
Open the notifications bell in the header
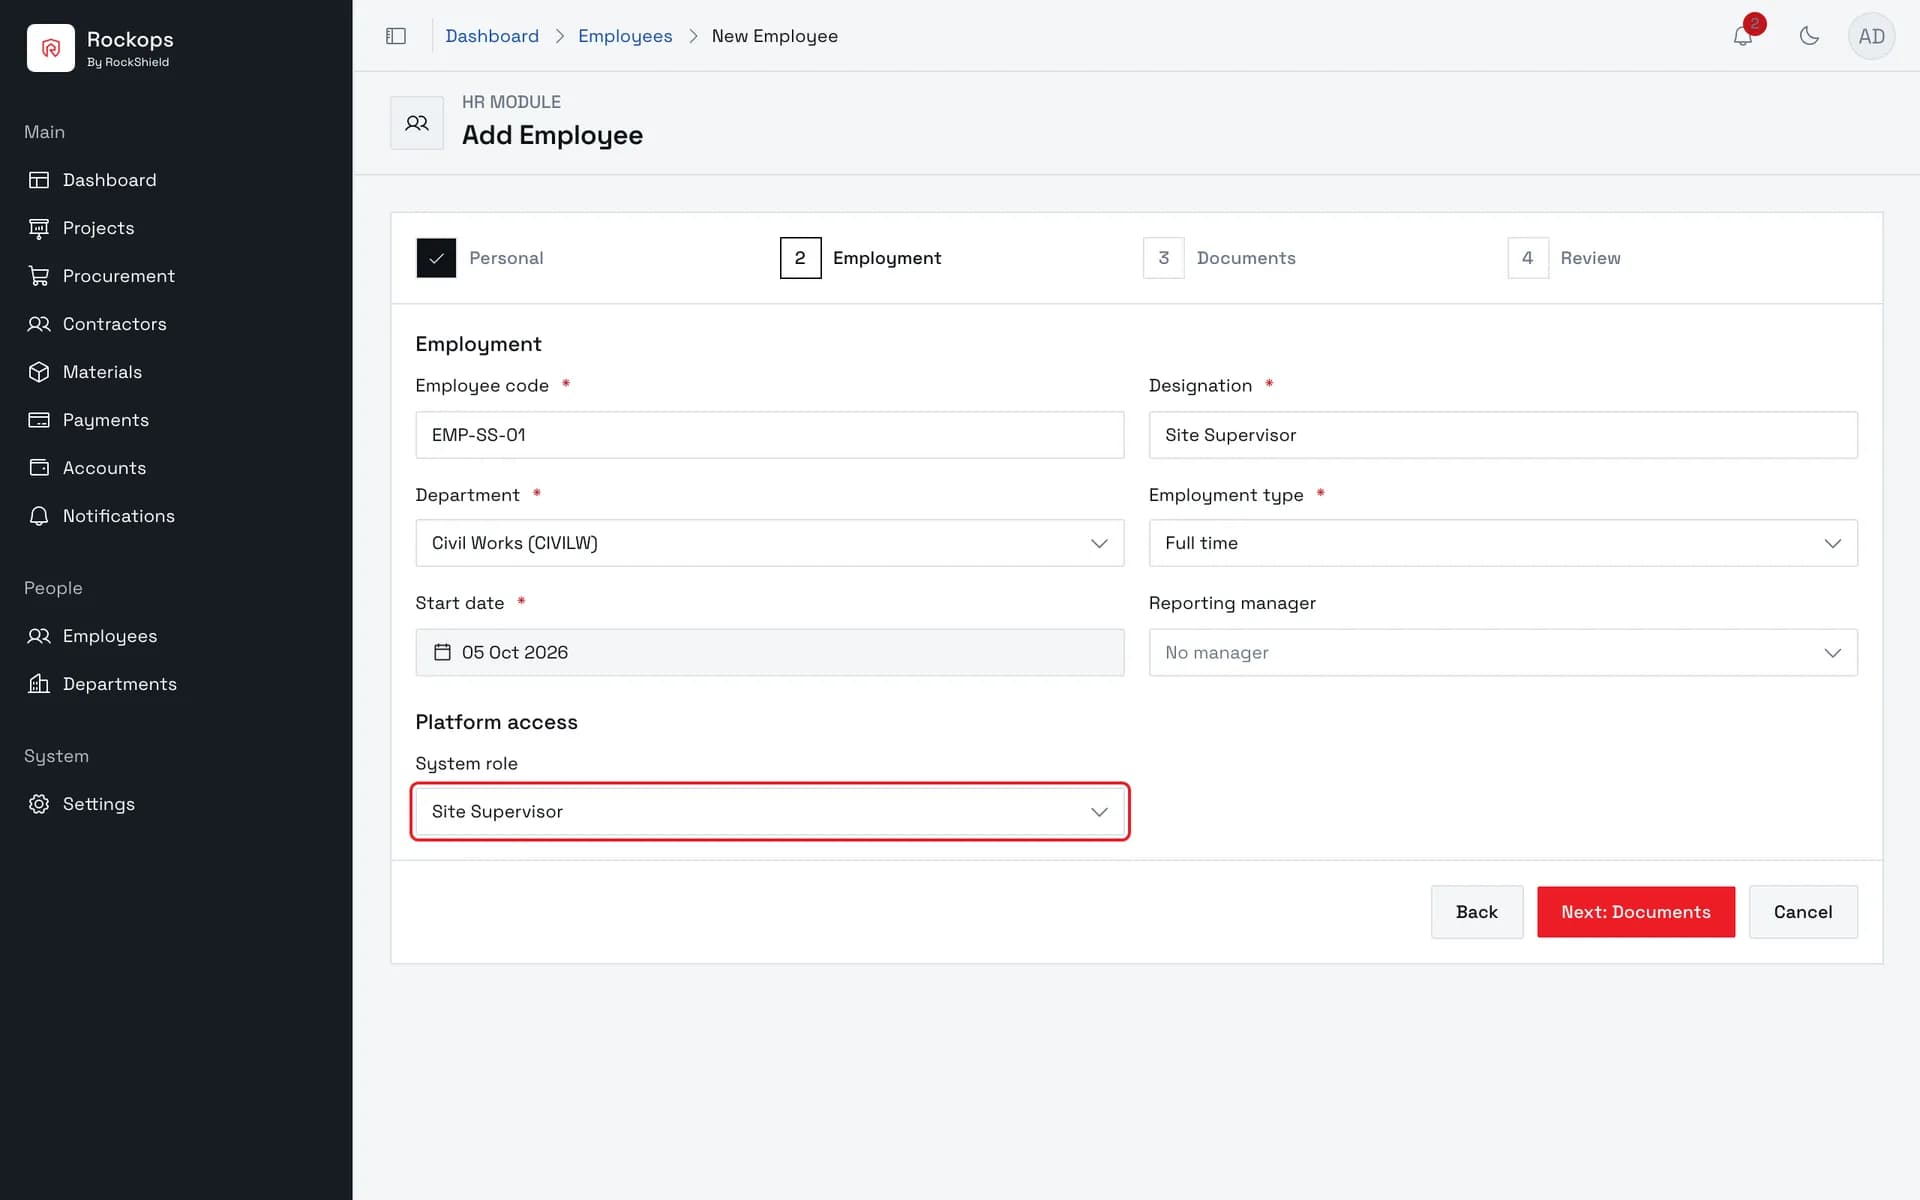(x=1743, y=36)
